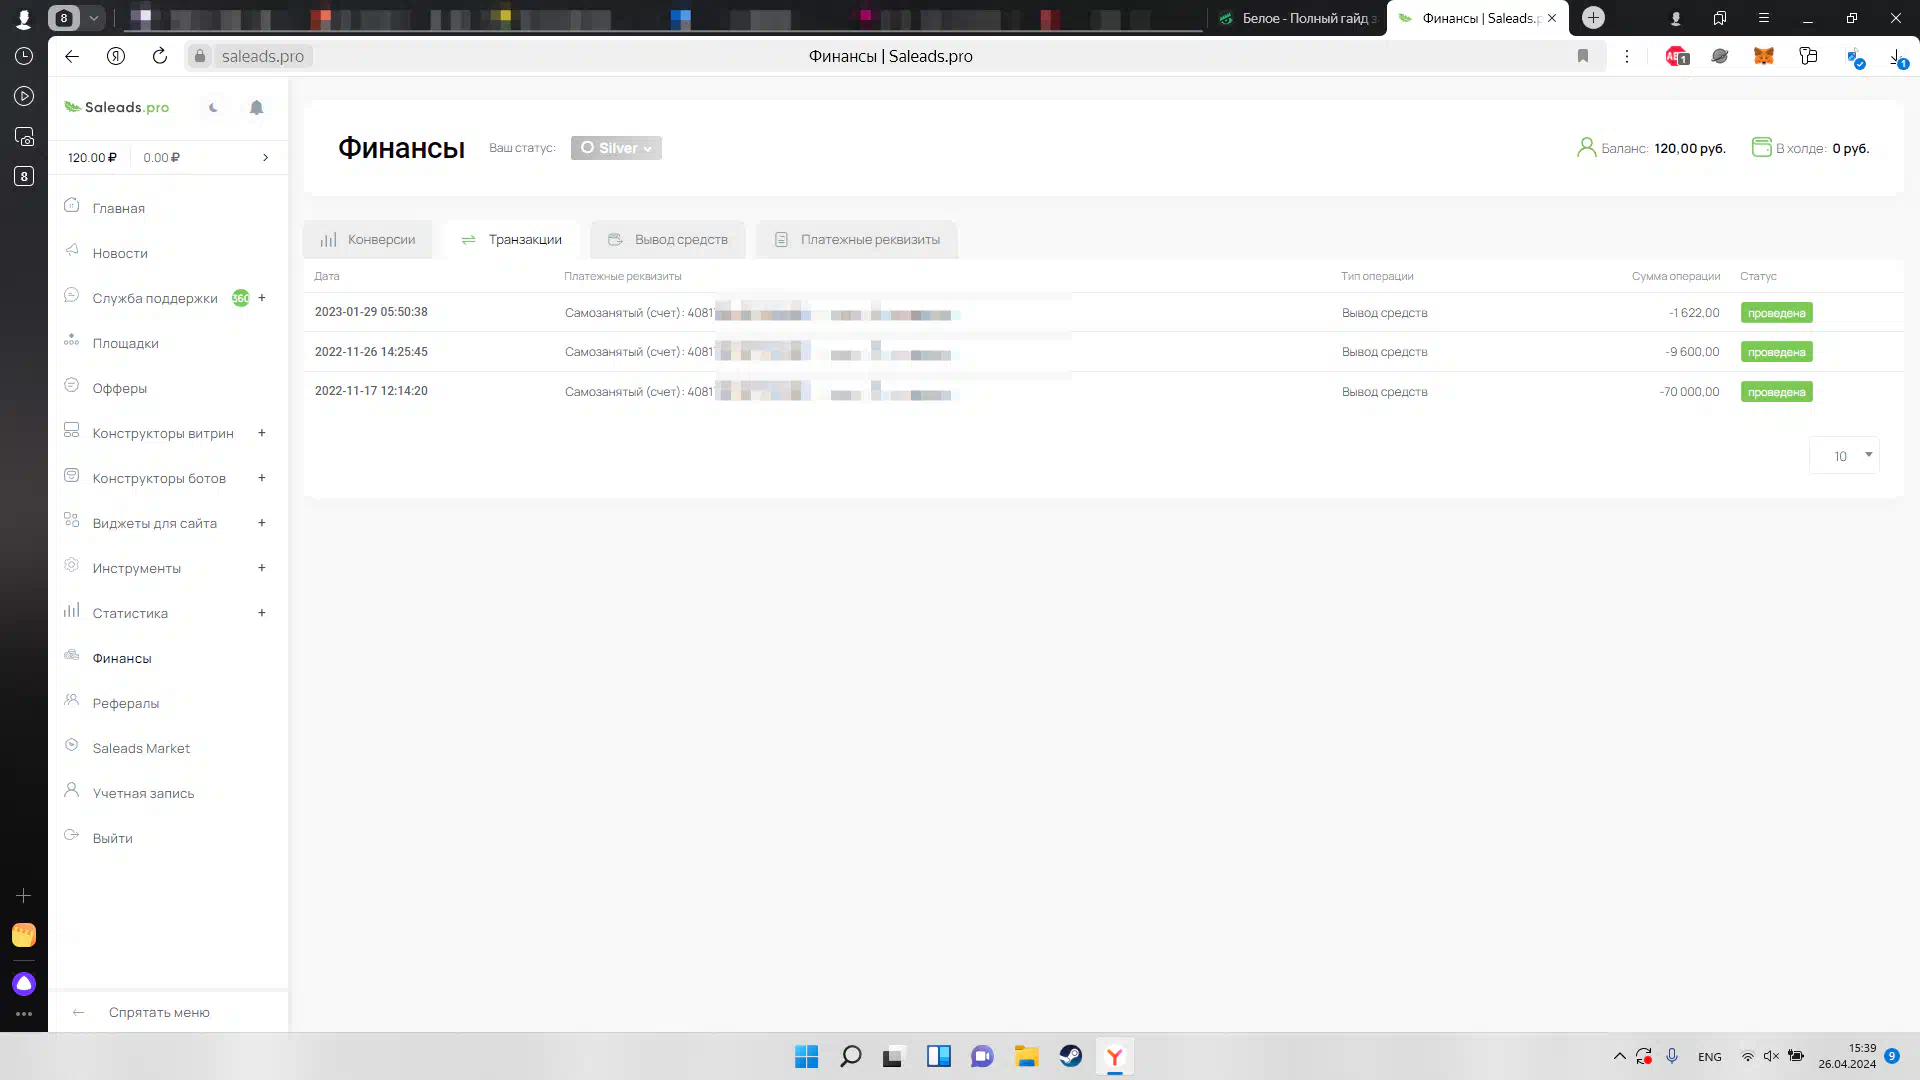Open Служба поддержки in sidebar
Screen dimensions: 1920x1080
pyautogui.click(x=155, y=298)
